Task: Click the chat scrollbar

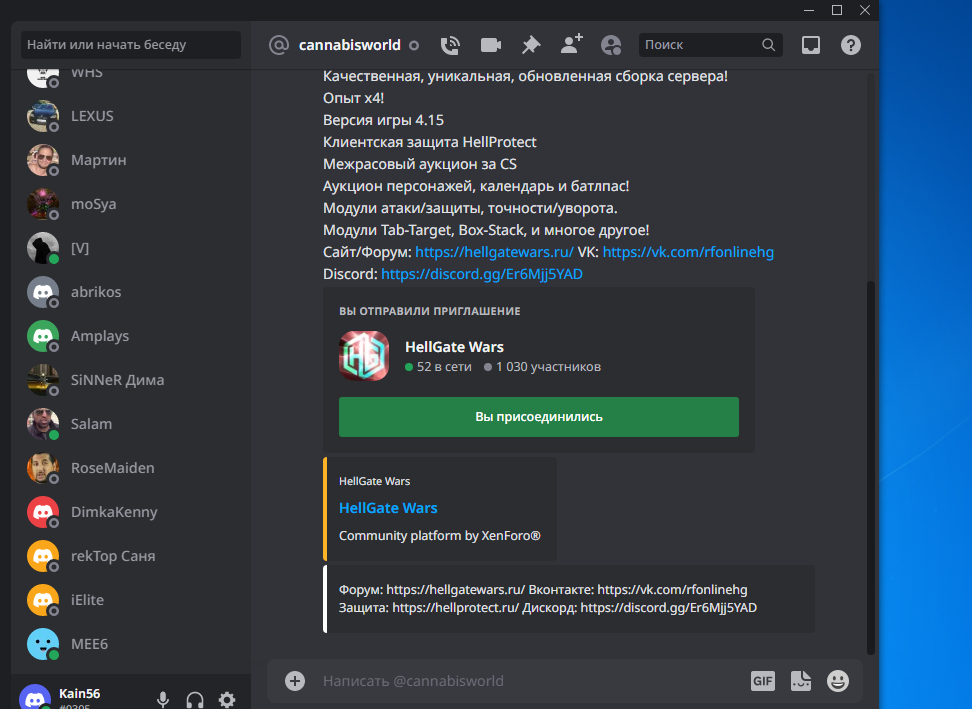Action: [870, 468]
